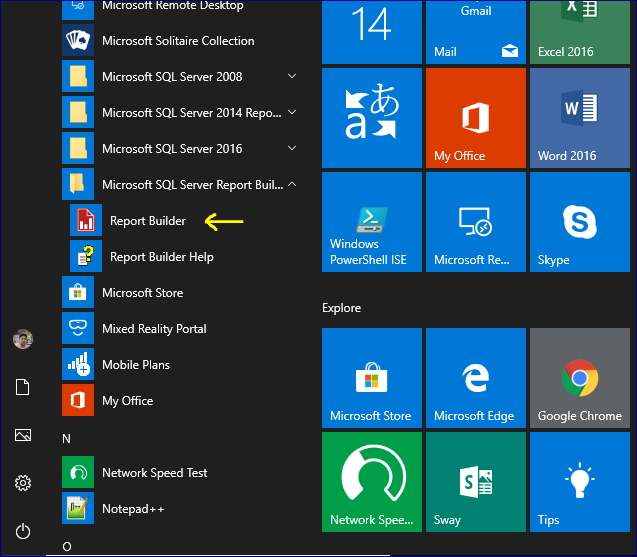Open the Microsoft Store tile under Explore
This screenshot has height=557, width=637.
[372, 378]
